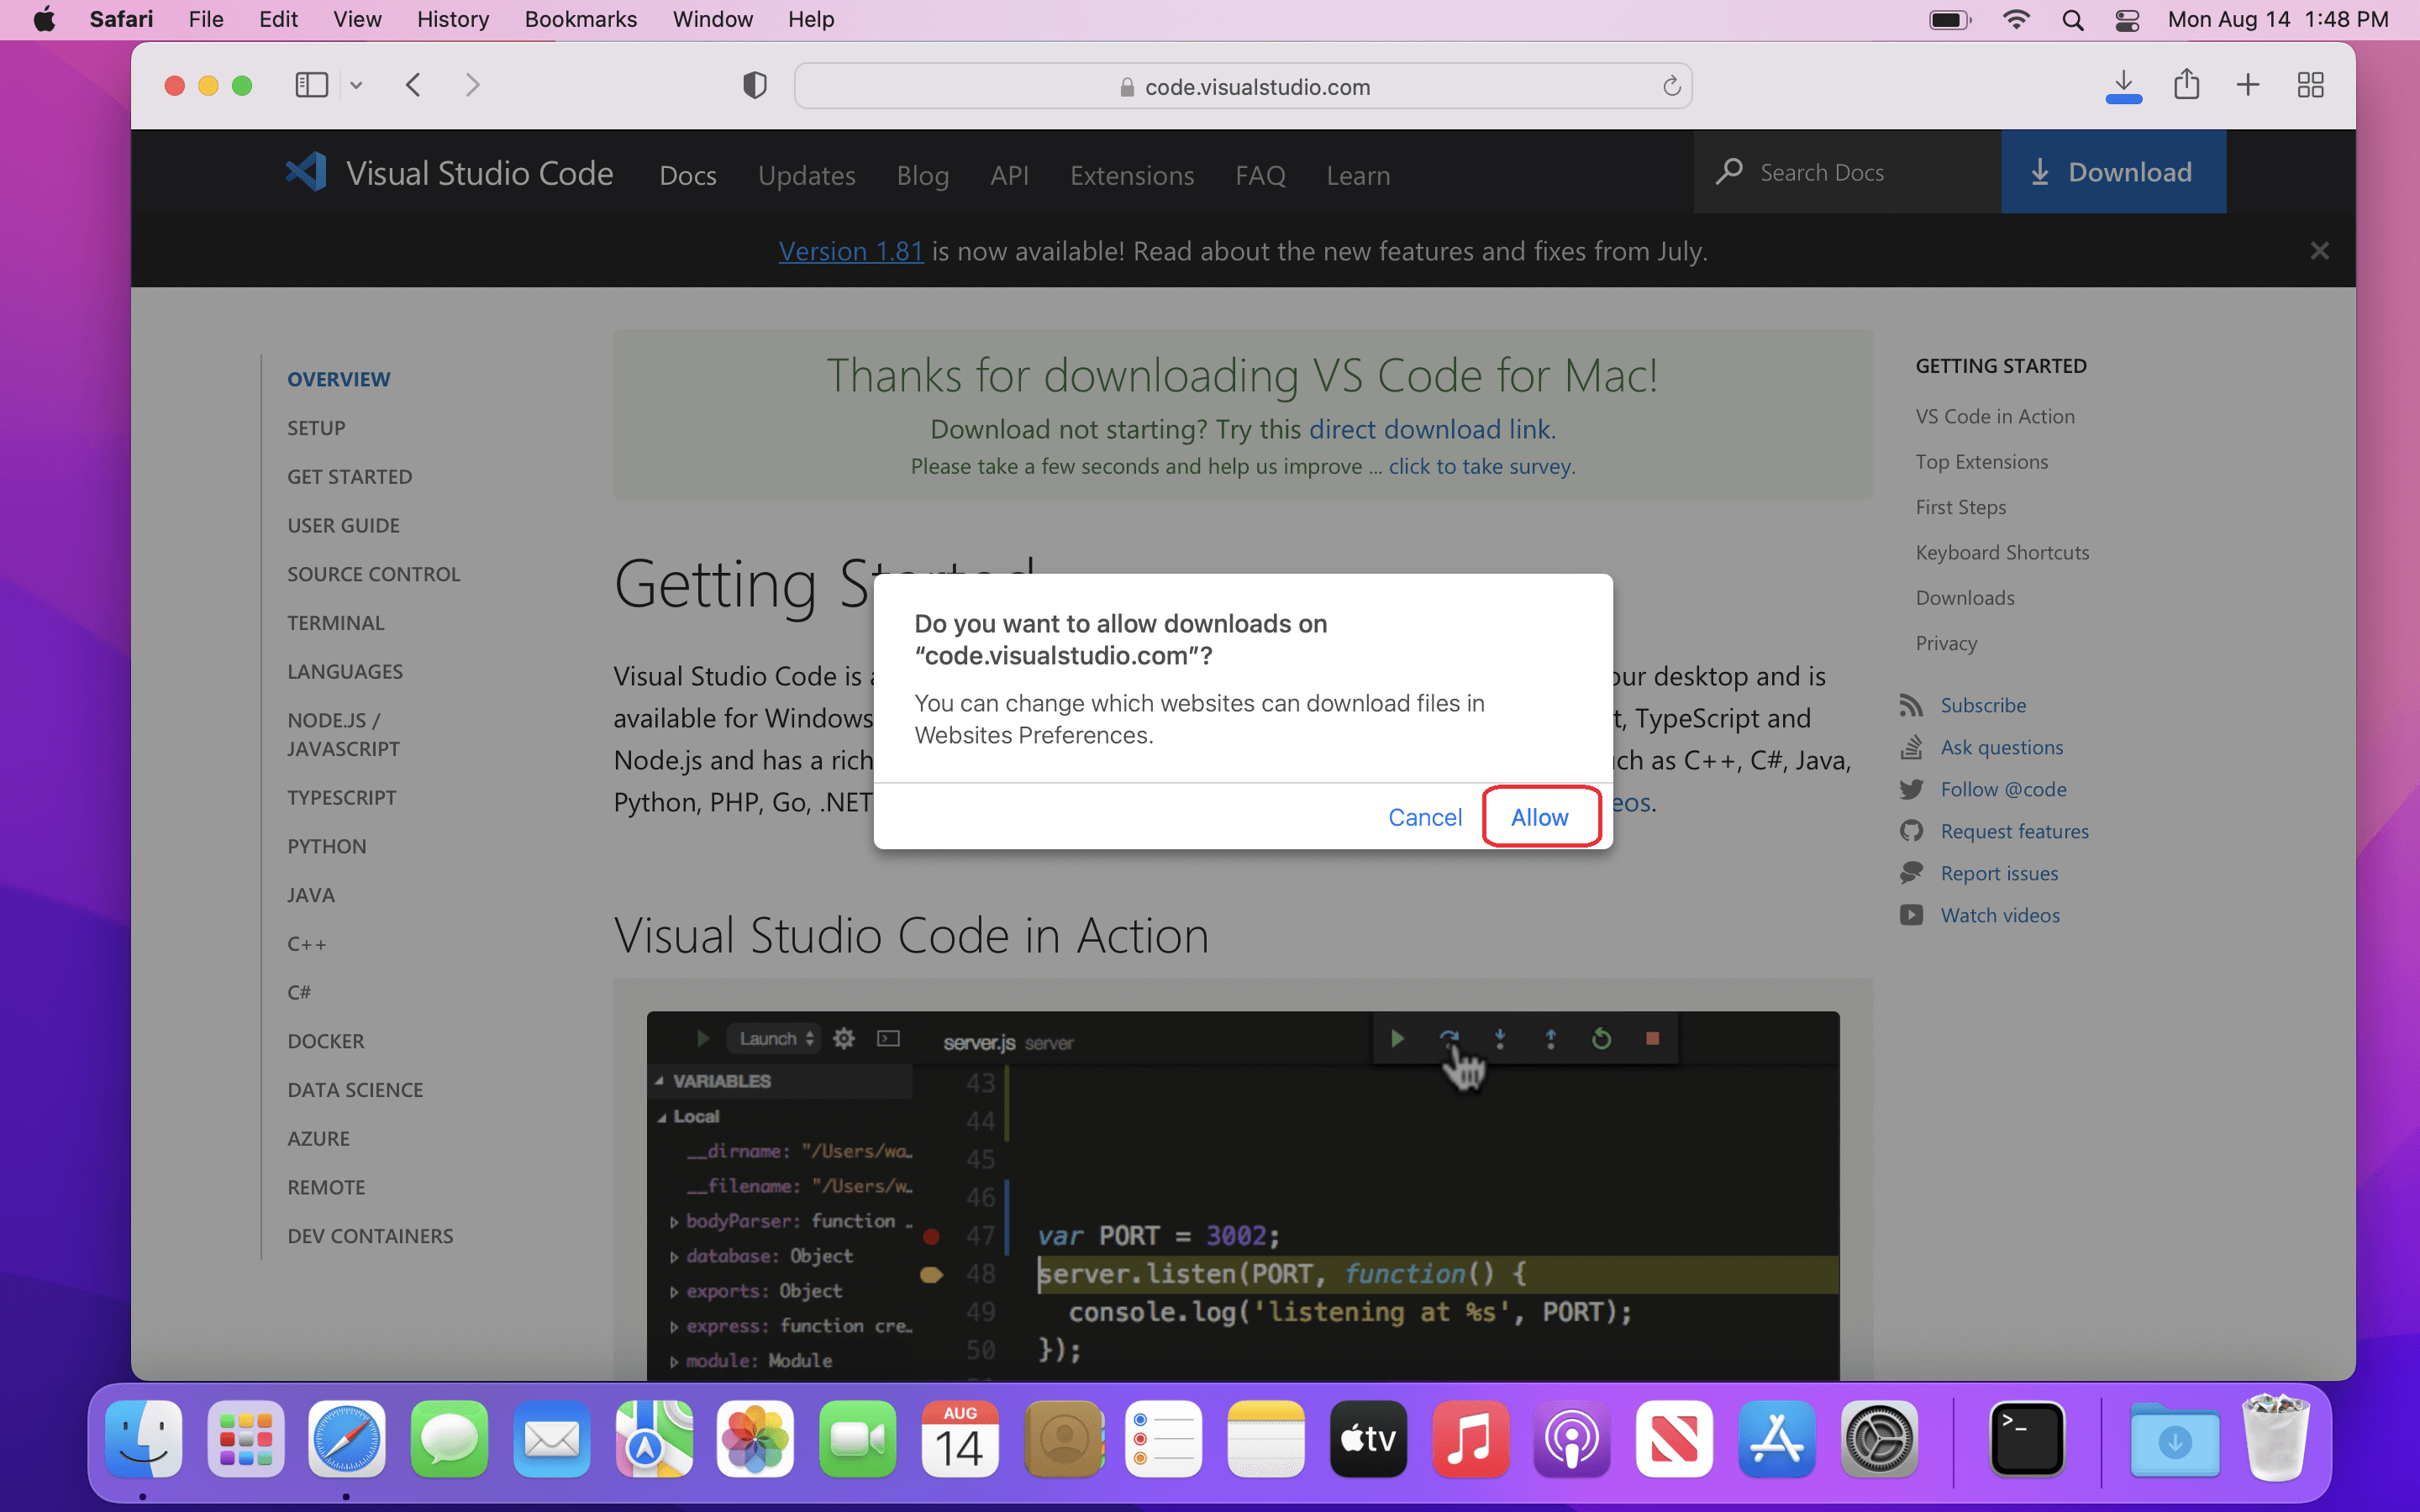Click the Share icon in Safari toolbar

pos(2186,85)
